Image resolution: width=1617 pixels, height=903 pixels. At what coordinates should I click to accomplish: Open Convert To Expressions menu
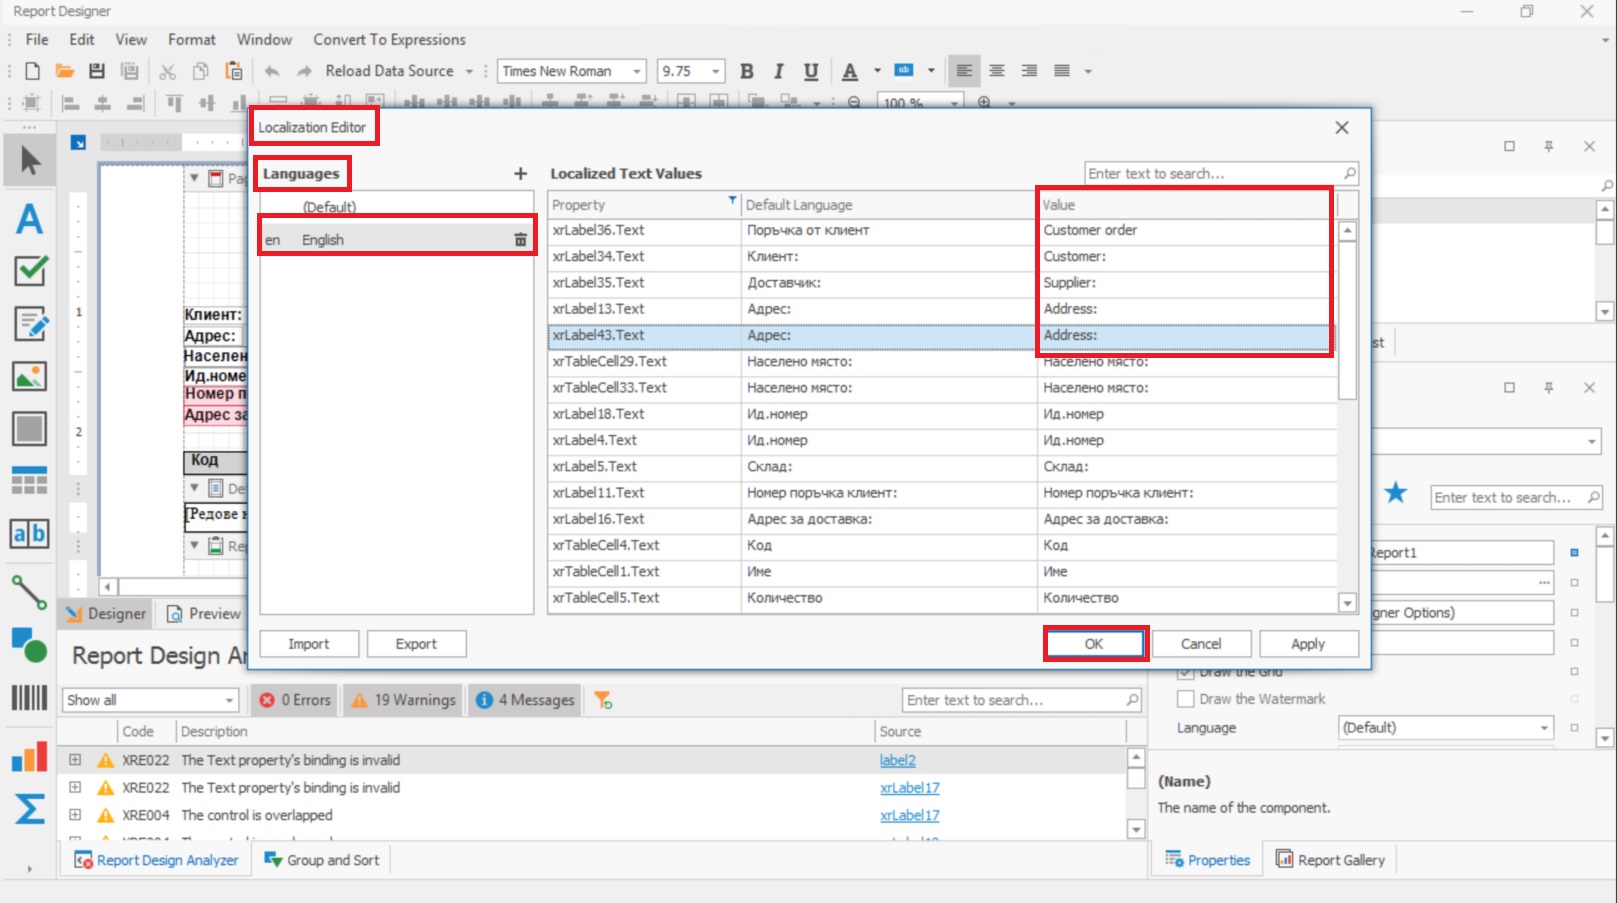tap(389, 40)
